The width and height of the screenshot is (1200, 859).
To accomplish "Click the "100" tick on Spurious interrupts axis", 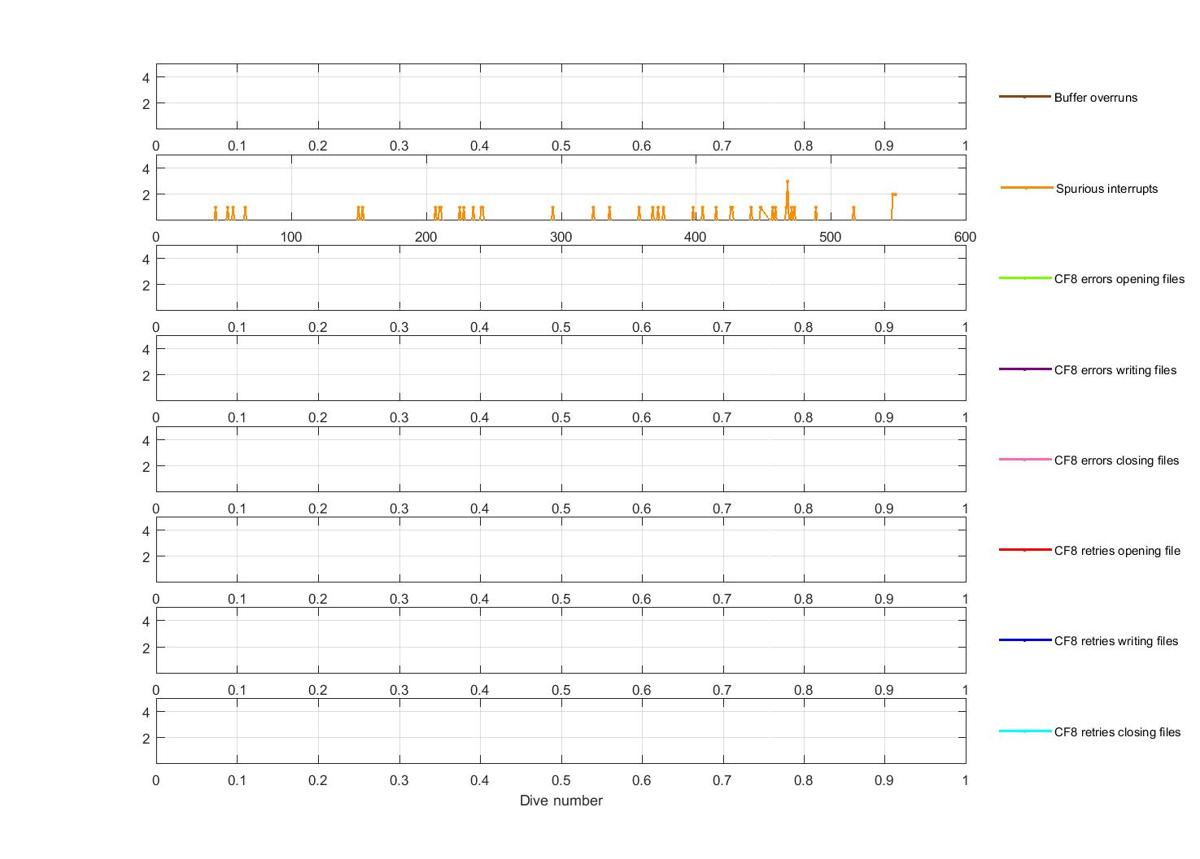I will coord(291,237).
